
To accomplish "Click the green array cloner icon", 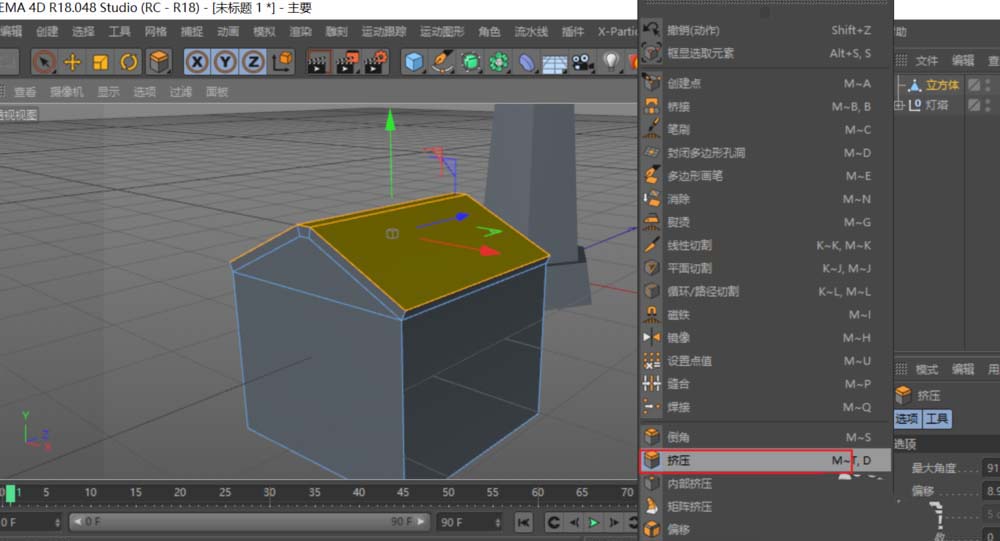I will click(499, 62).
